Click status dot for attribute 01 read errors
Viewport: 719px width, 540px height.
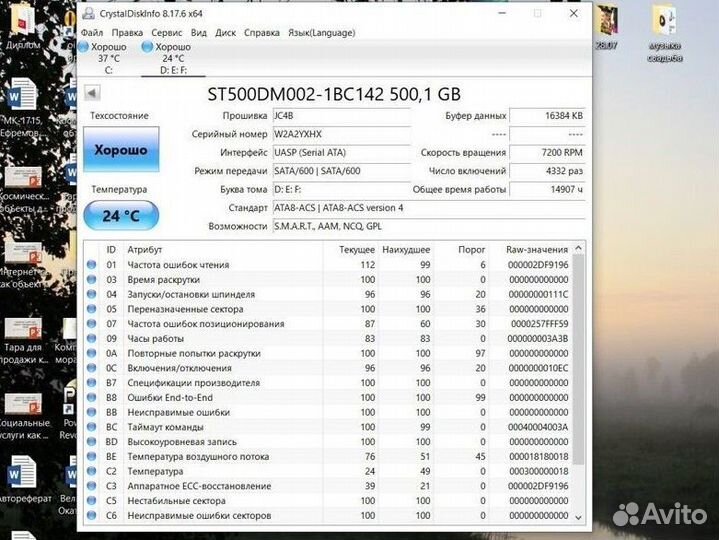click(92, 265)
